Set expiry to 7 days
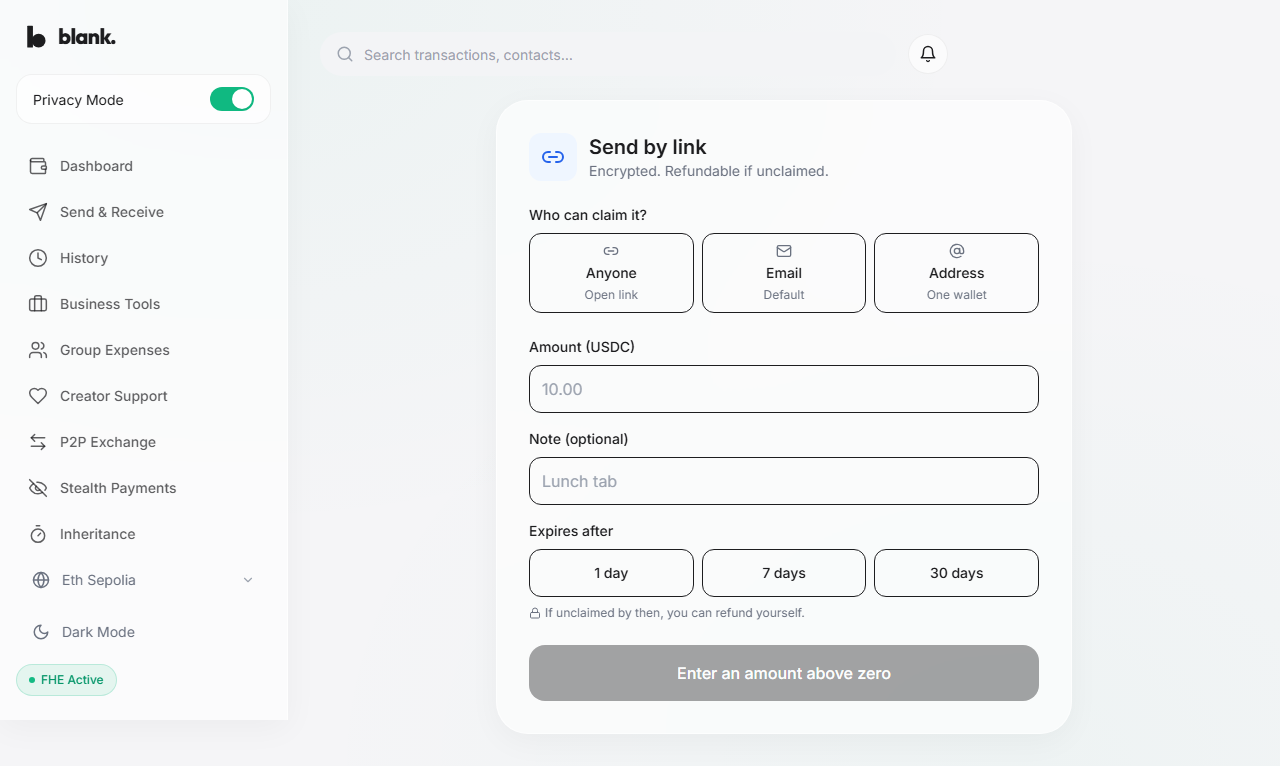This screenshot has width=1280, height=766. click(784, 573)
